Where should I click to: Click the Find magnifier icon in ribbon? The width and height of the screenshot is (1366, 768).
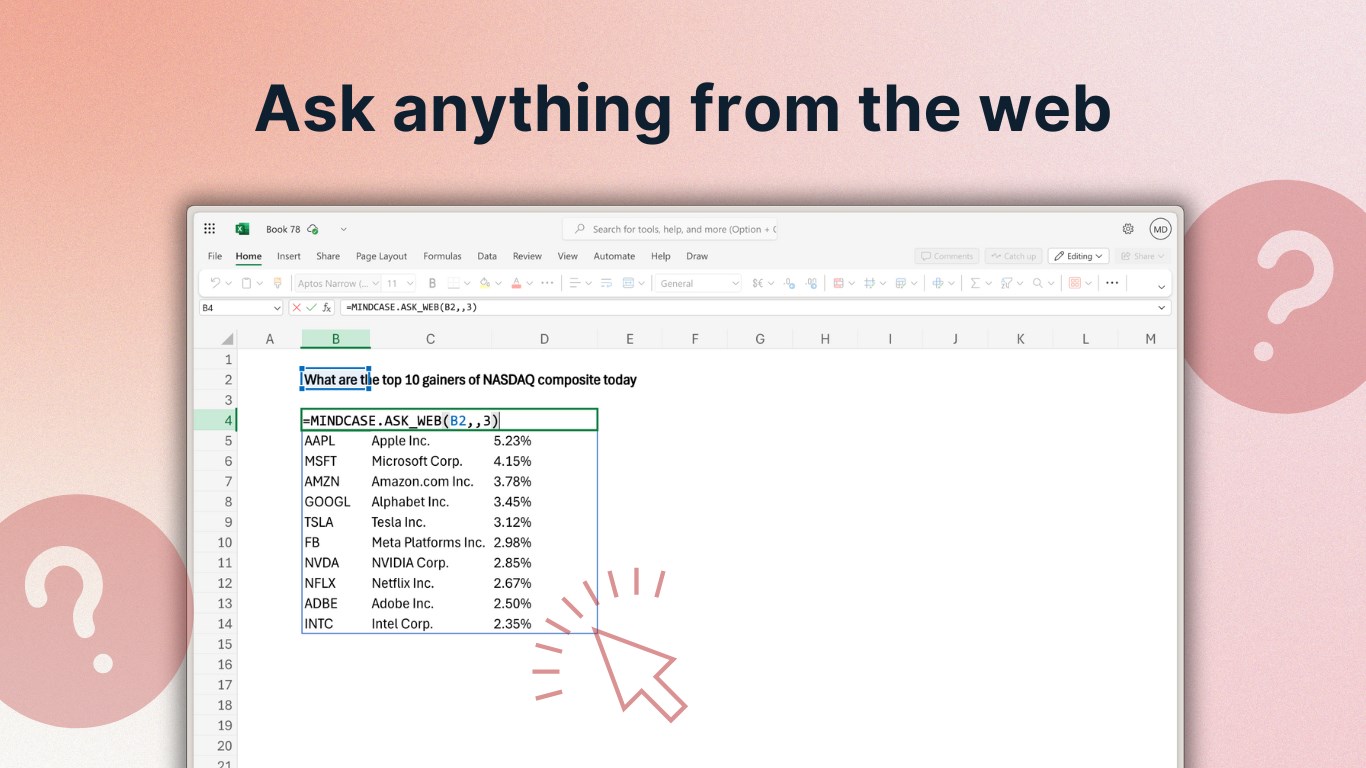coord(1037,283)
